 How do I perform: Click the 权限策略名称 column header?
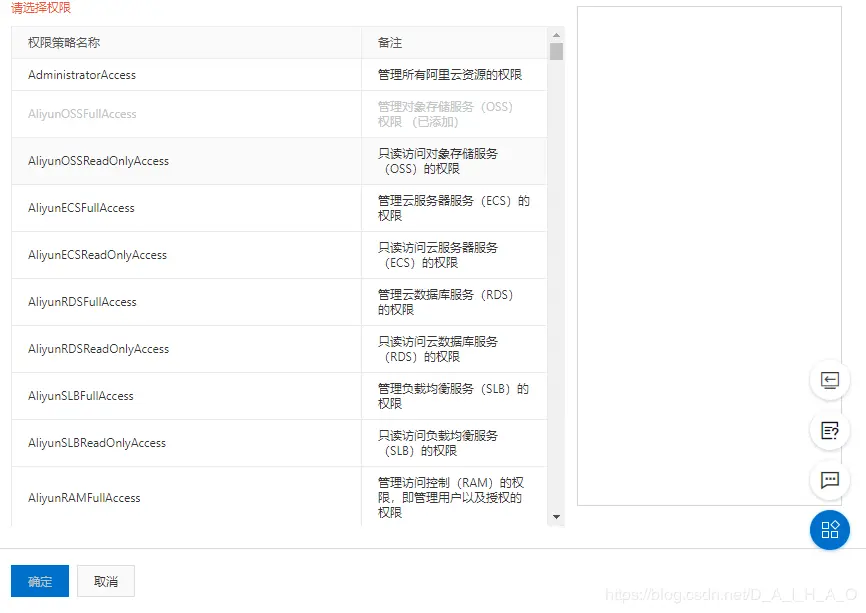(64, 43)
